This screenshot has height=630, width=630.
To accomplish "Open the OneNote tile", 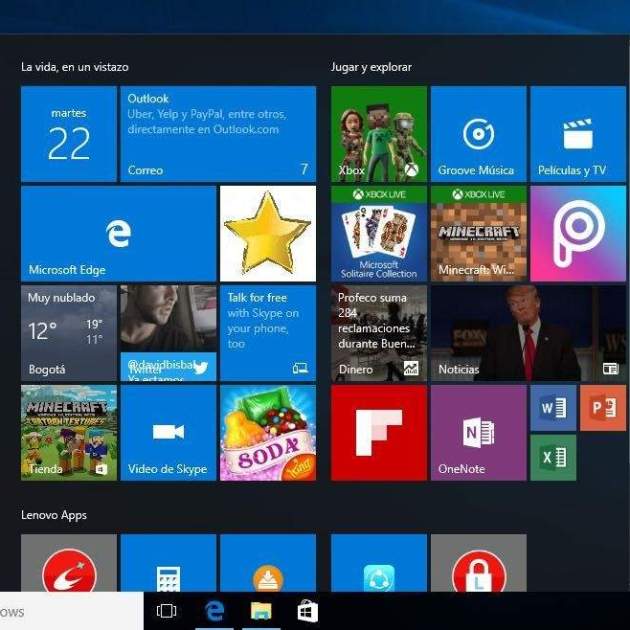I will (479, 433).
